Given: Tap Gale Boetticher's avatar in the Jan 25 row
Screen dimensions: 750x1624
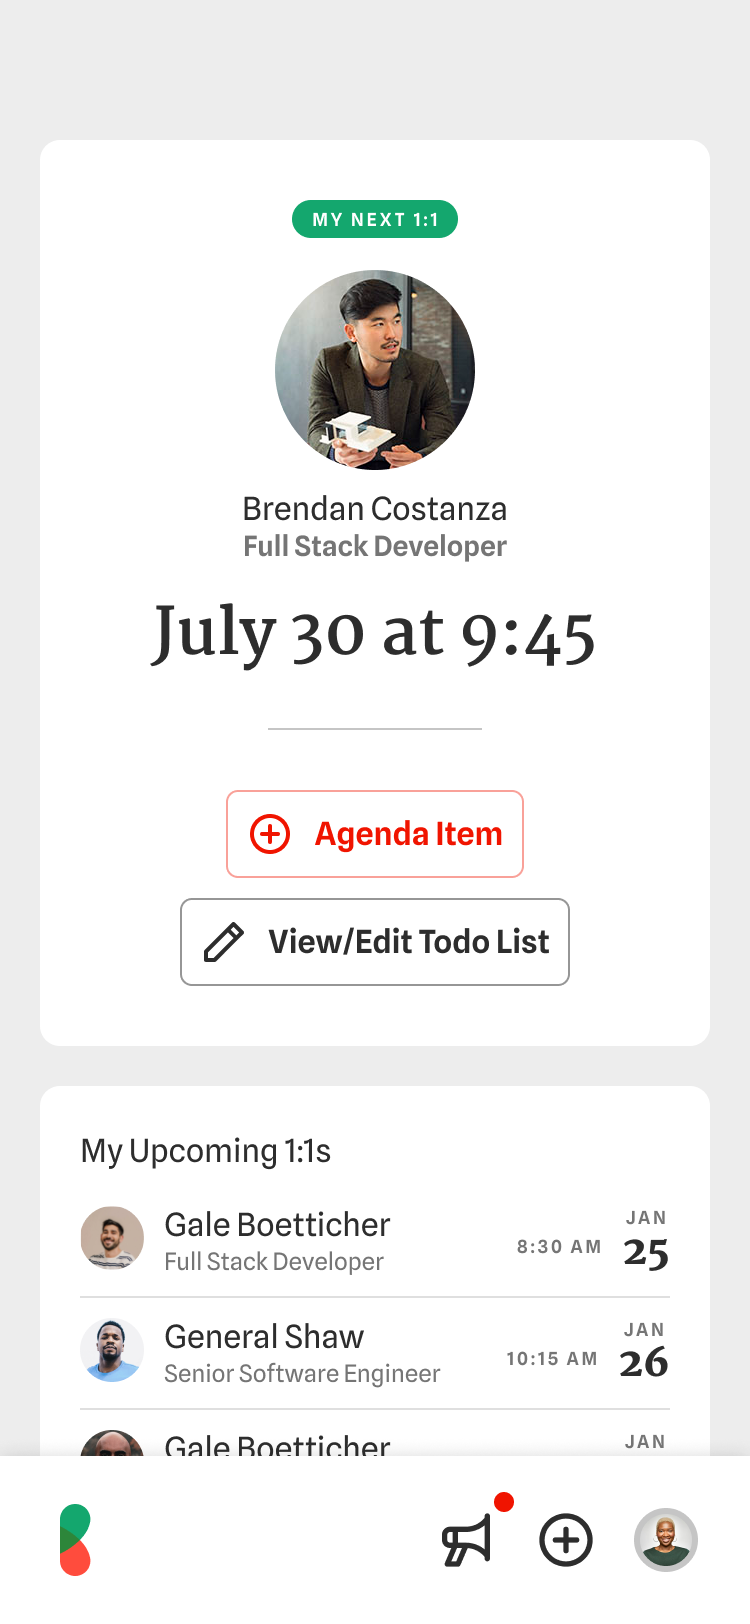Looking at the screenshot, I should [x=112, y=1238].
